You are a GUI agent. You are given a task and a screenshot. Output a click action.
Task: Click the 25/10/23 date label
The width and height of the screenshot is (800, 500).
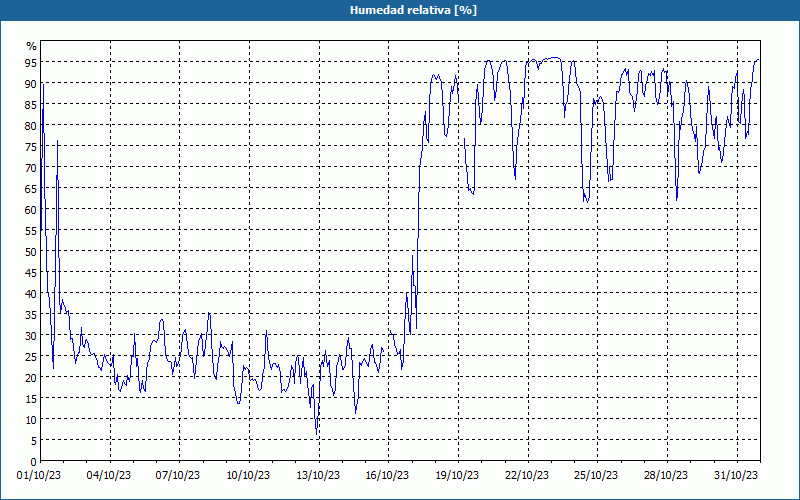tap(596, 475)
